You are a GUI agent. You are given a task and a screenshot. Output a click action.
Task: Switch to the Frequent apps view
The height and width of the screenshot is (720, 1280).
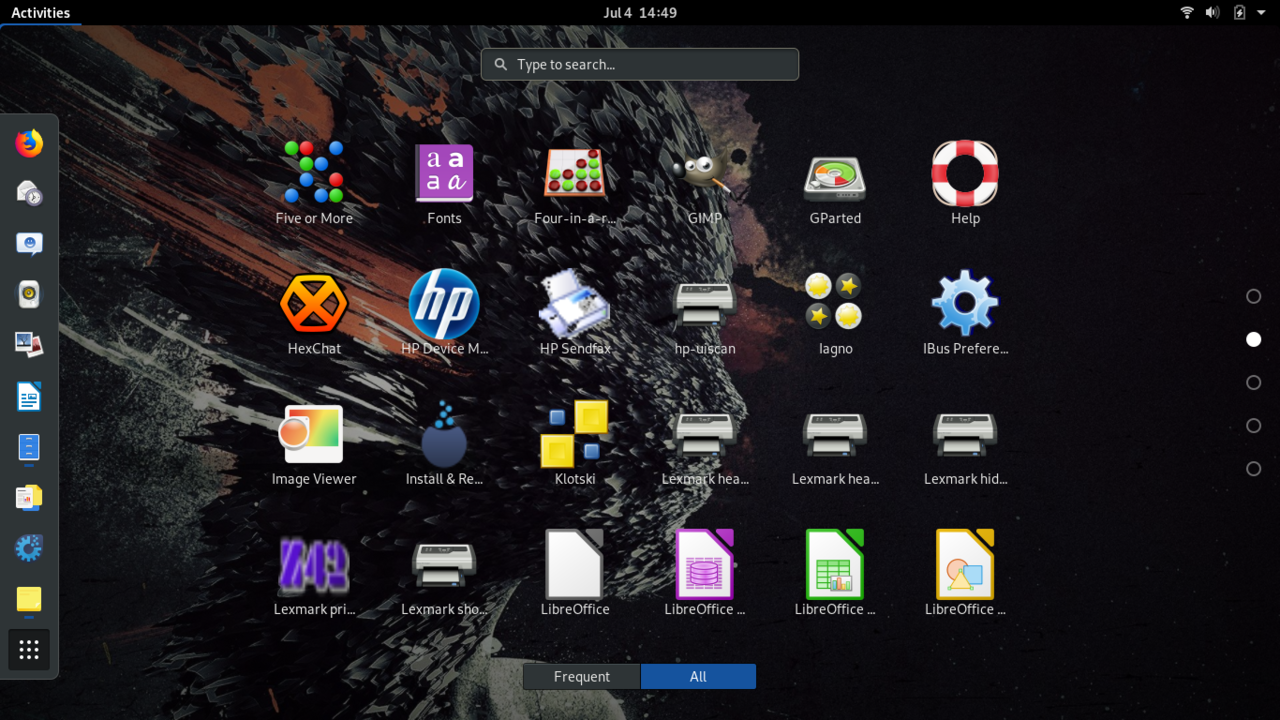pos(581,677)
